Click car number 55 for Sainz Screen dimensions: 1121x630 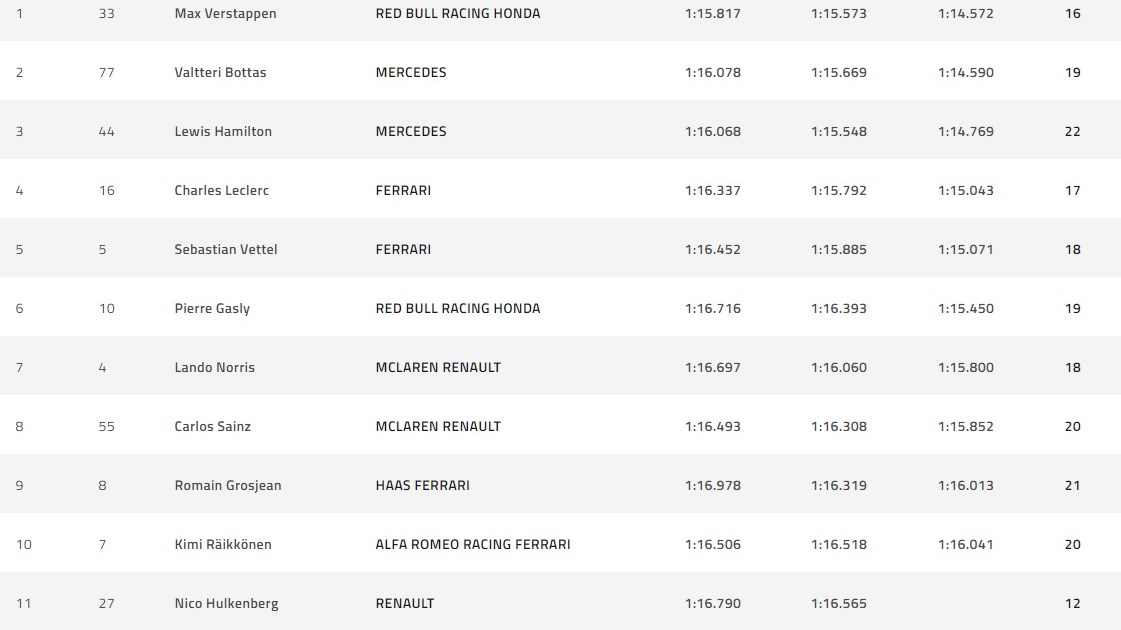106,427
